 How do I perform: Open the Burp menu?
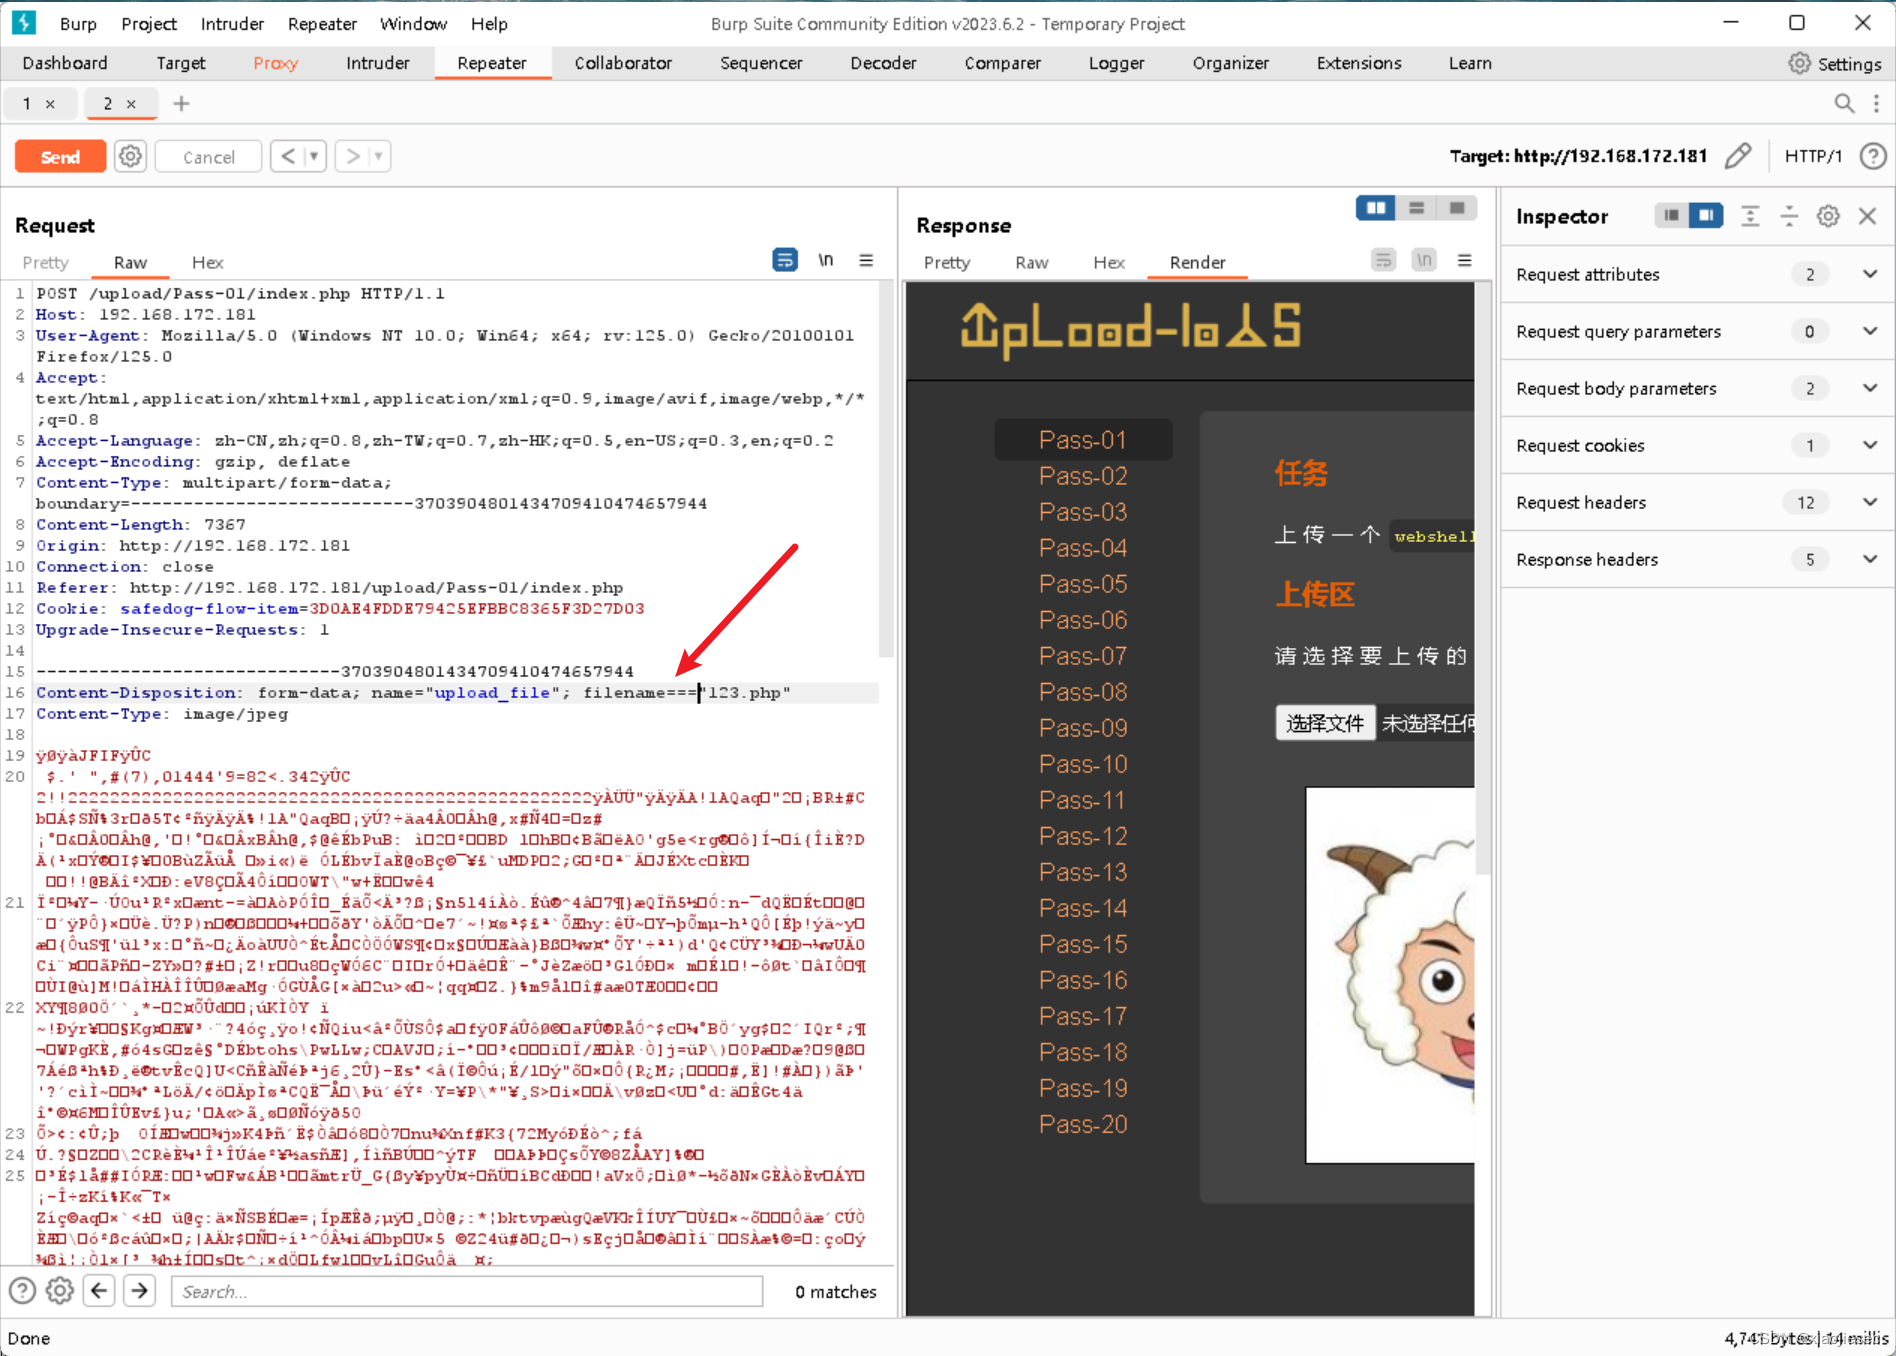pos(78,23)
